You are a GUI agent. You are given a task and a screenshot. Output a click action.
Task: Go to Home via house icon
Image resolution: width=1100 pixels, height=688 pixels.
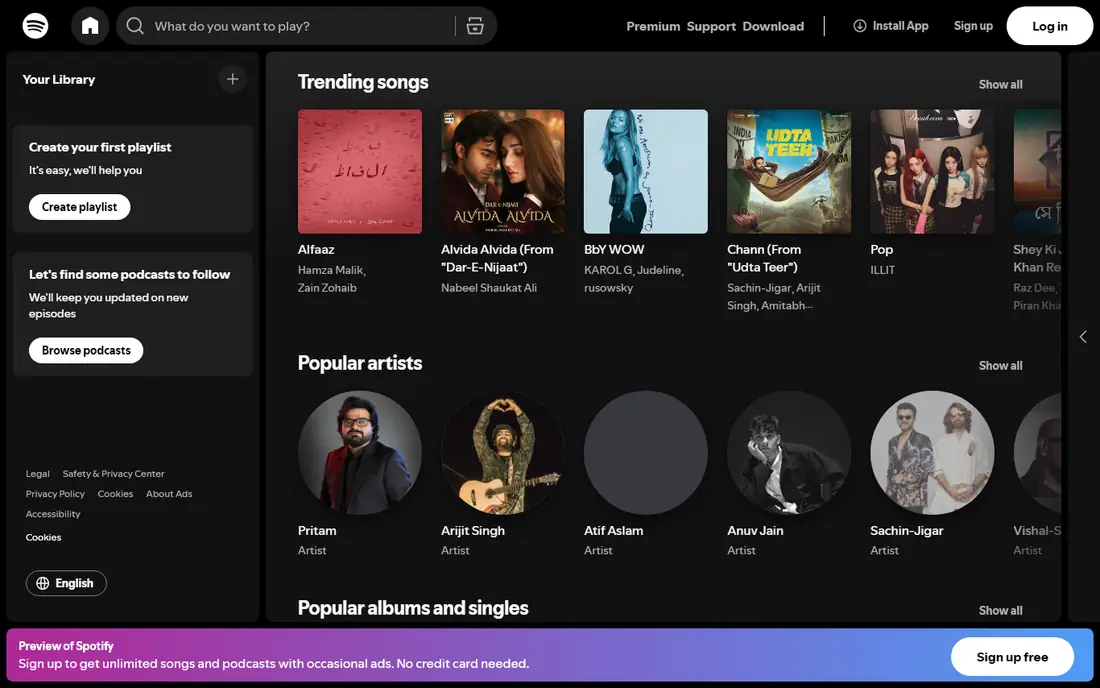[90, 26]
